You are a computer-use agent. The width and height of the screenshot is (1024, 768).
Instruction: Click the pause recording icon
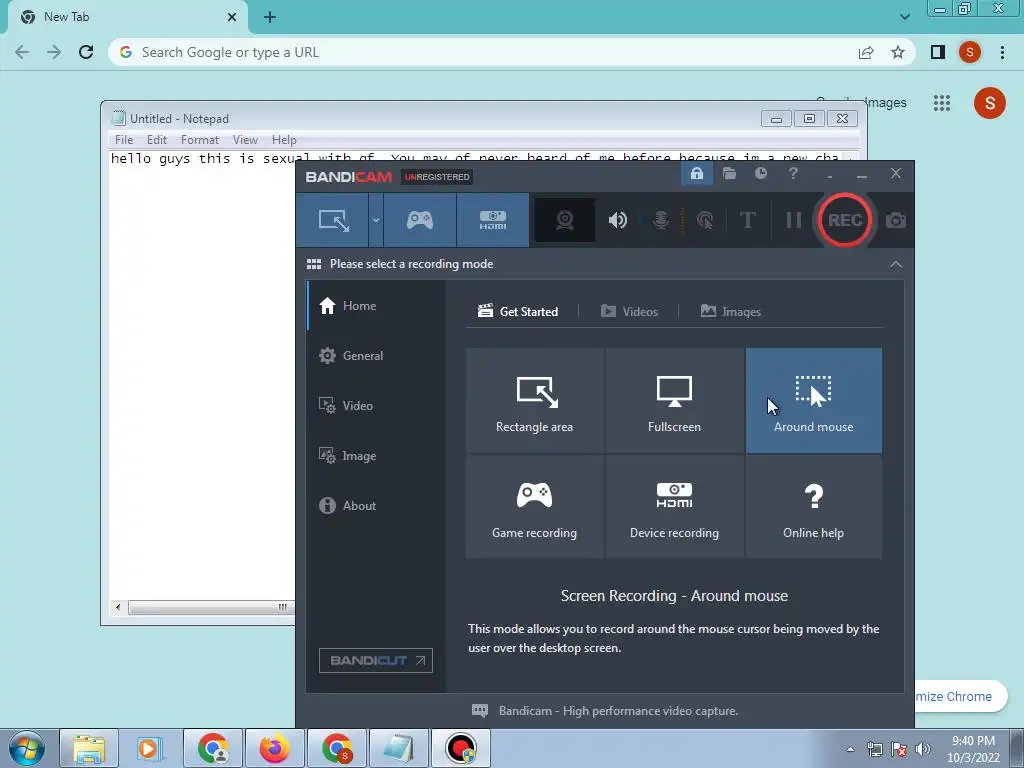tap(793, 220)
